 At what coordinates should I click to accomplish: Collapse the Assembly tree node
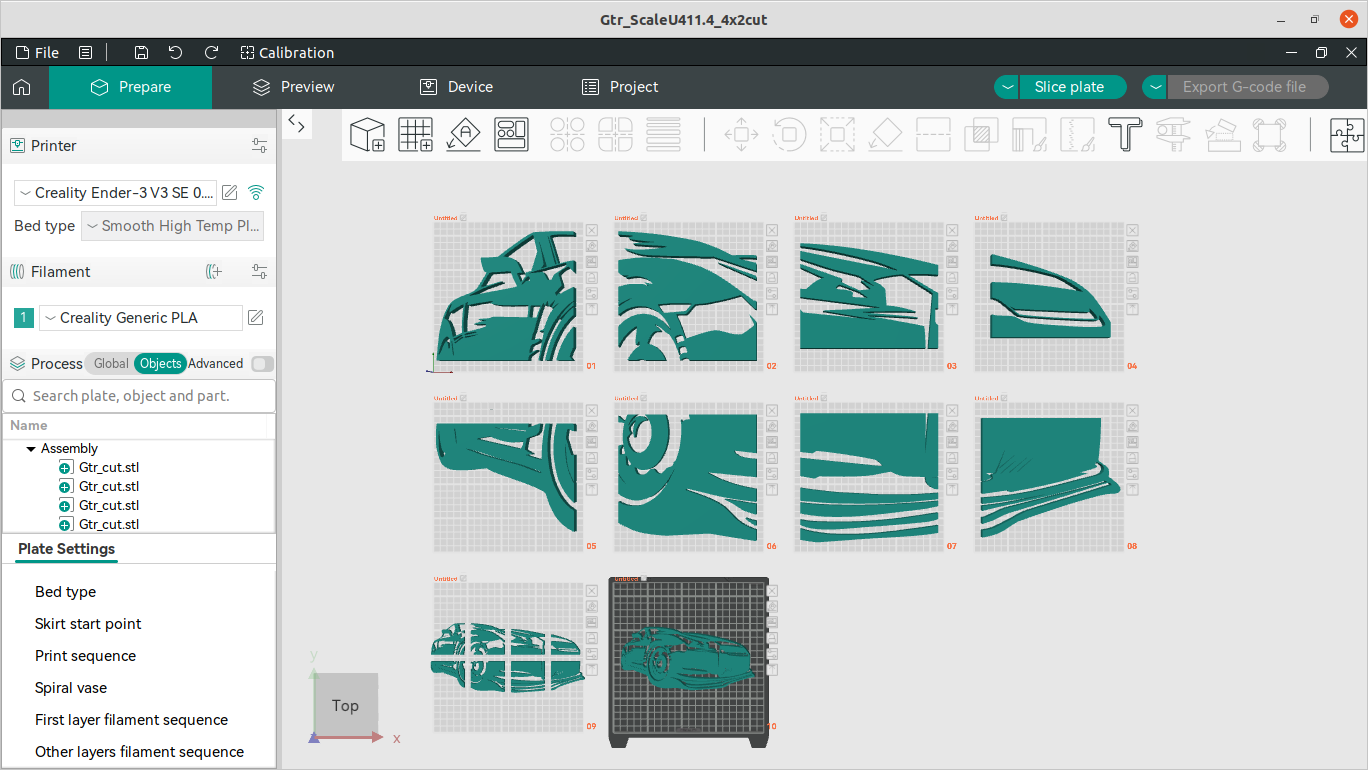point(31,449)
